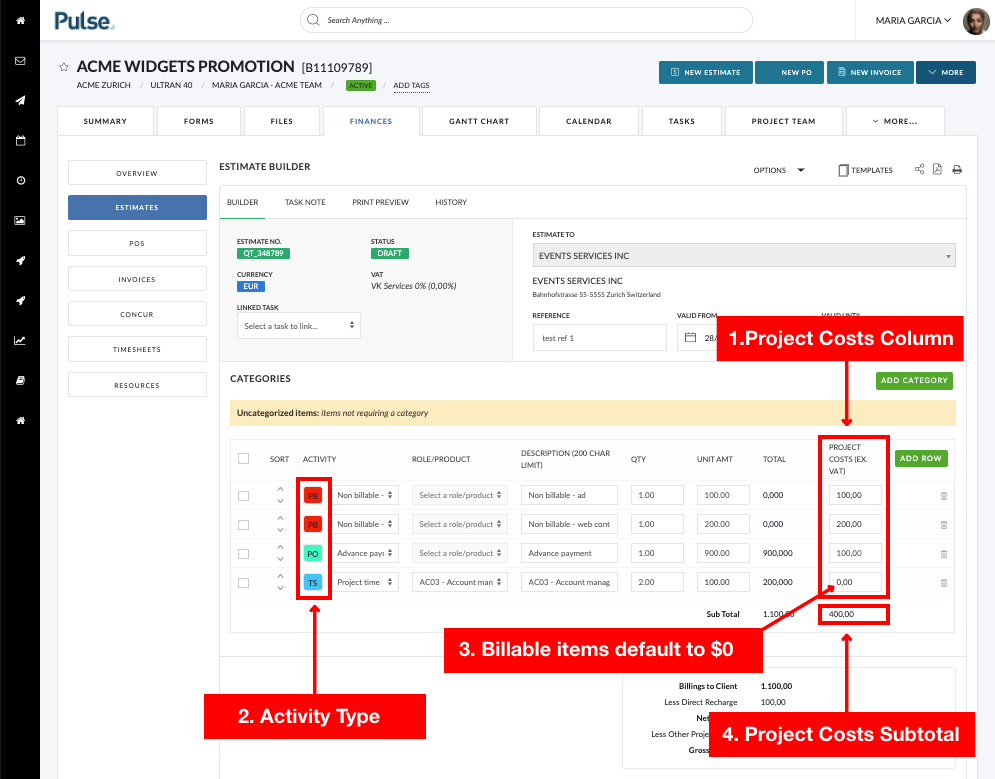Open the Project time activity dropdown
Screen dimensions: 995x779
364,582
